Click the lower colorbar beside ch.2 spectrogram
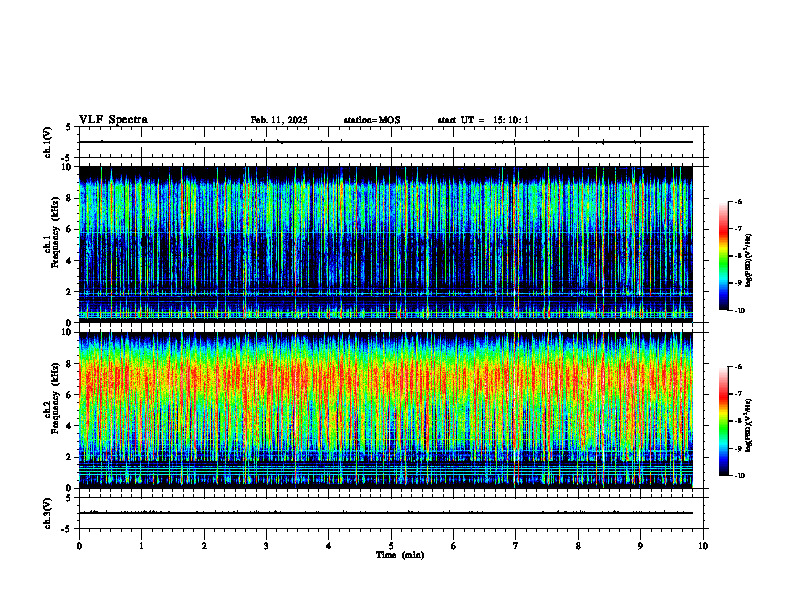Screen dimensions: 792x612 tap(724, 421)
